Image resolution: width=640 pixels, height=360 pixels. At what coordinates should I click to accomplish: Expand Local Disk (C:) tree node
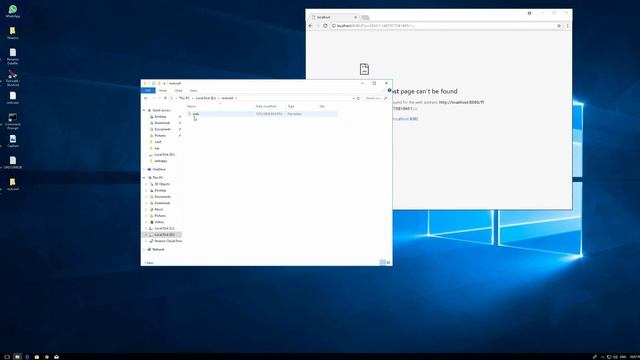click(147, 229)
